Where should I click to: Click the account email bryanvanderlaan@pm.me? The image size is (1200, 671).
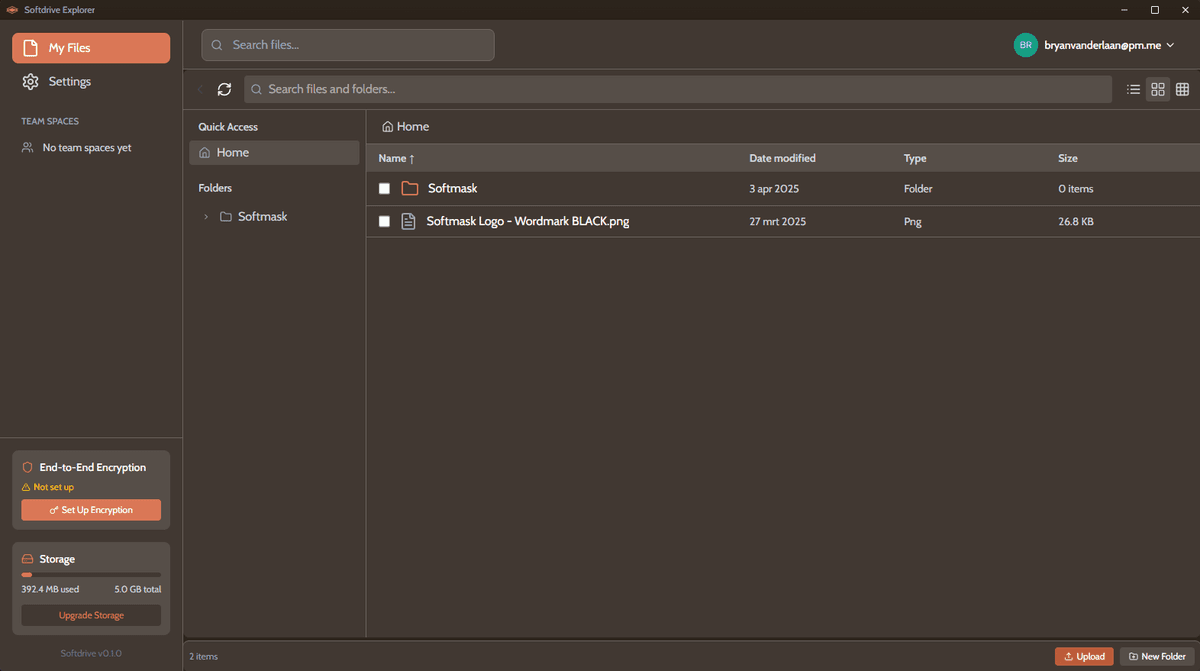coord(1102,45)
